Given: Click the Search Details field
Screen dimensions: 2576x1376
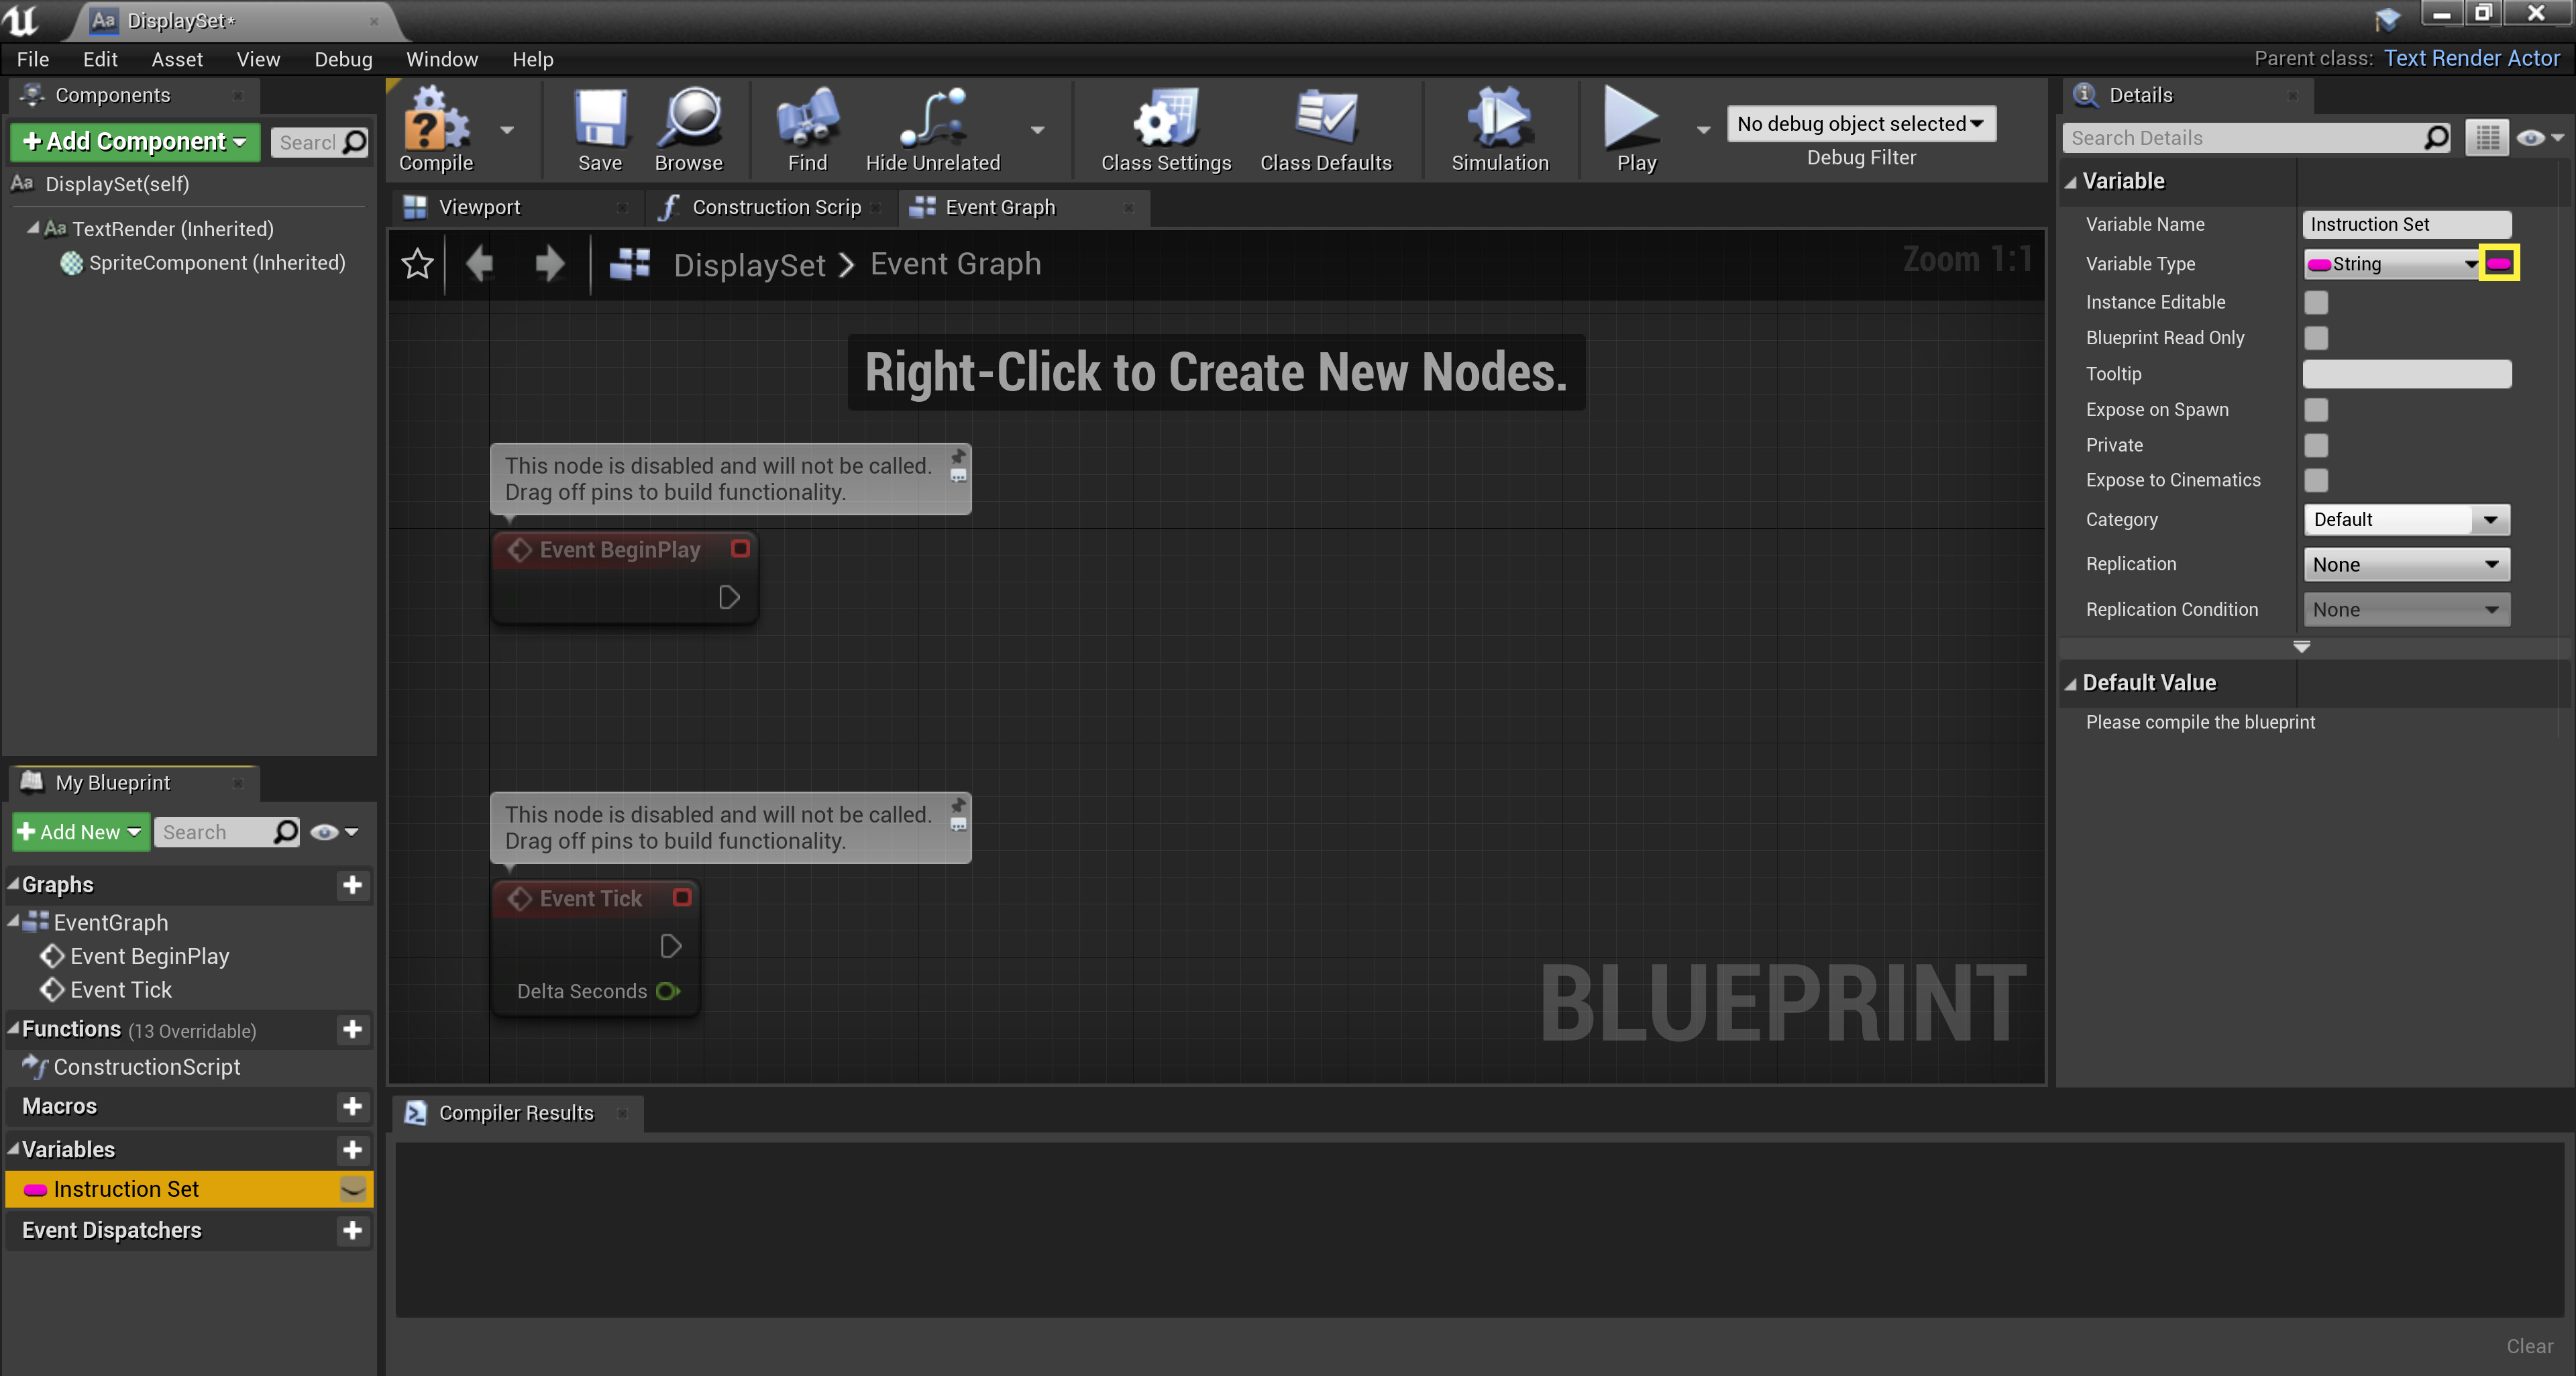Looking at the screenshot, I should 2240,137.
